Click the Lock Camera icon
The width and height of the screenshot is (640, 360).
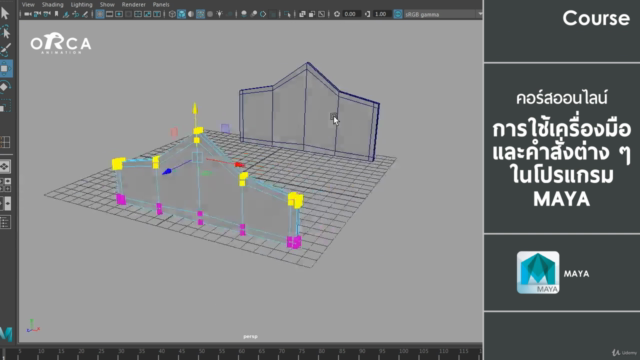37,14
